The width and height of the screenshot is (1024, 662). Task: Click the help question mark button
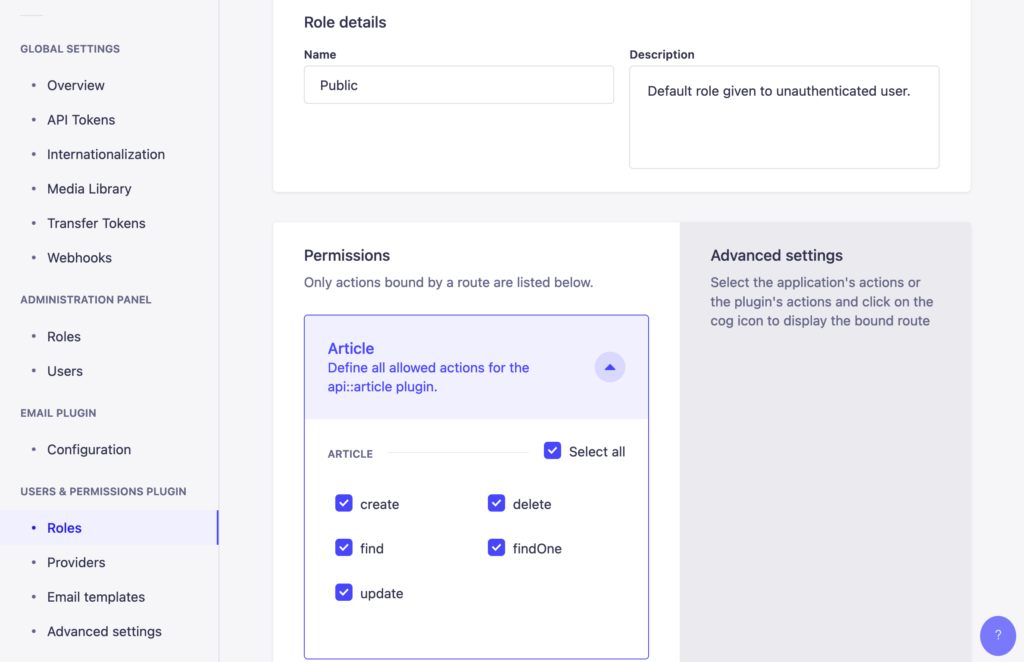[997, 635]
